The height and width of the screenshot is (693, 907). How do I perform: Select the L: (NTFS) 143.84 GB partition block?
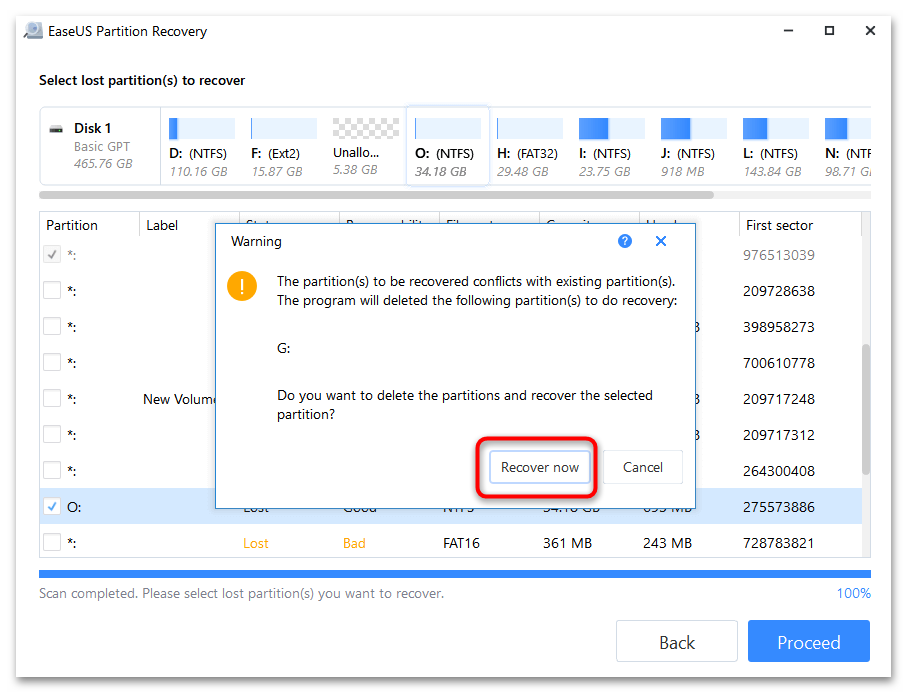(x=776, y=146)
